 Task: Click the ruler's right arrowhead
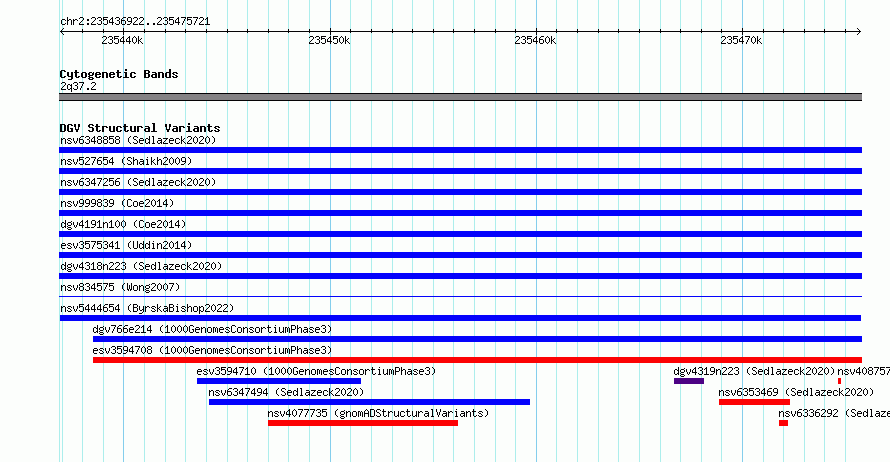coord(859,31)
